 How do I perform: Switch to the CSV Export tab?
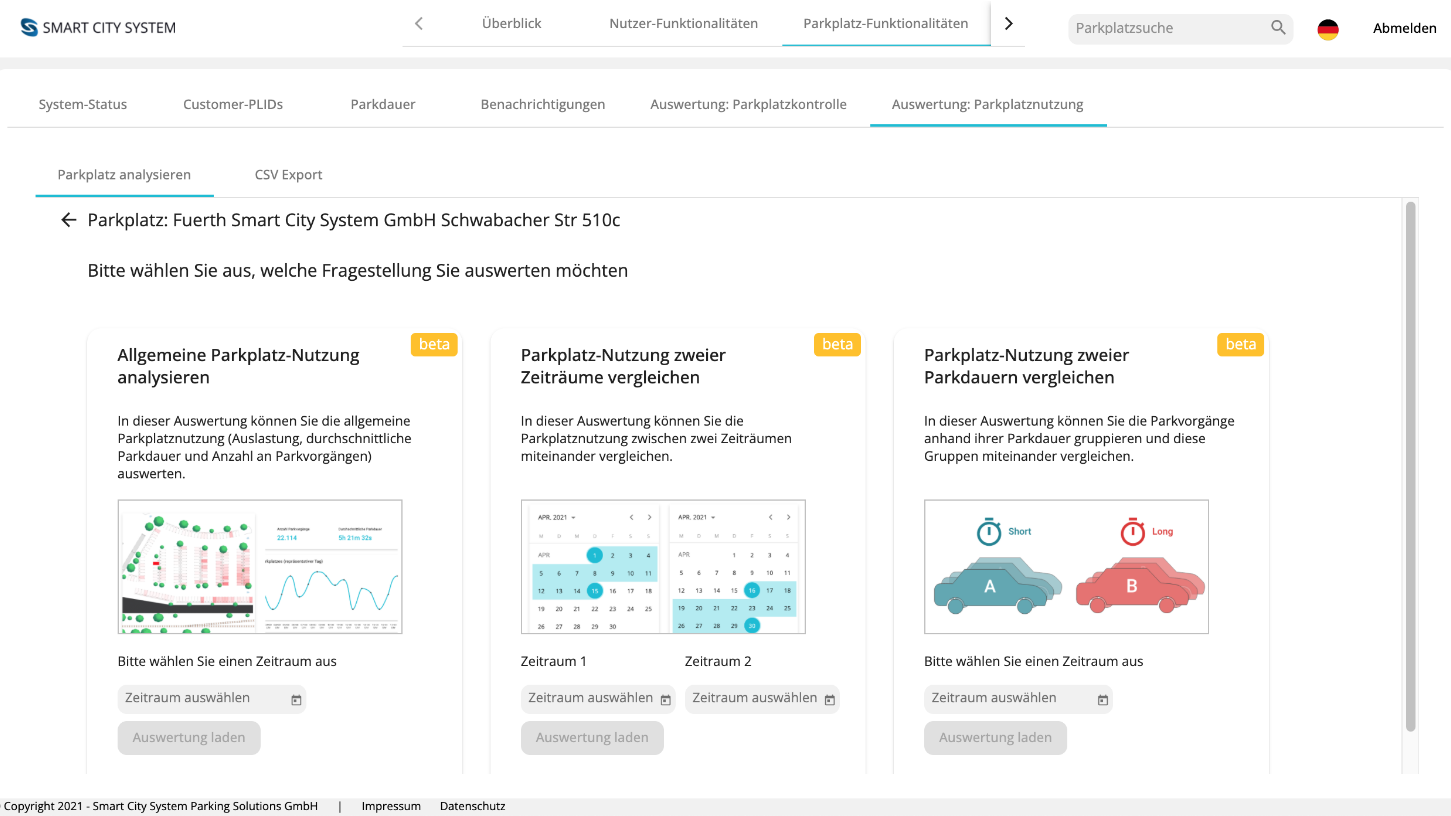coord(288,174)
